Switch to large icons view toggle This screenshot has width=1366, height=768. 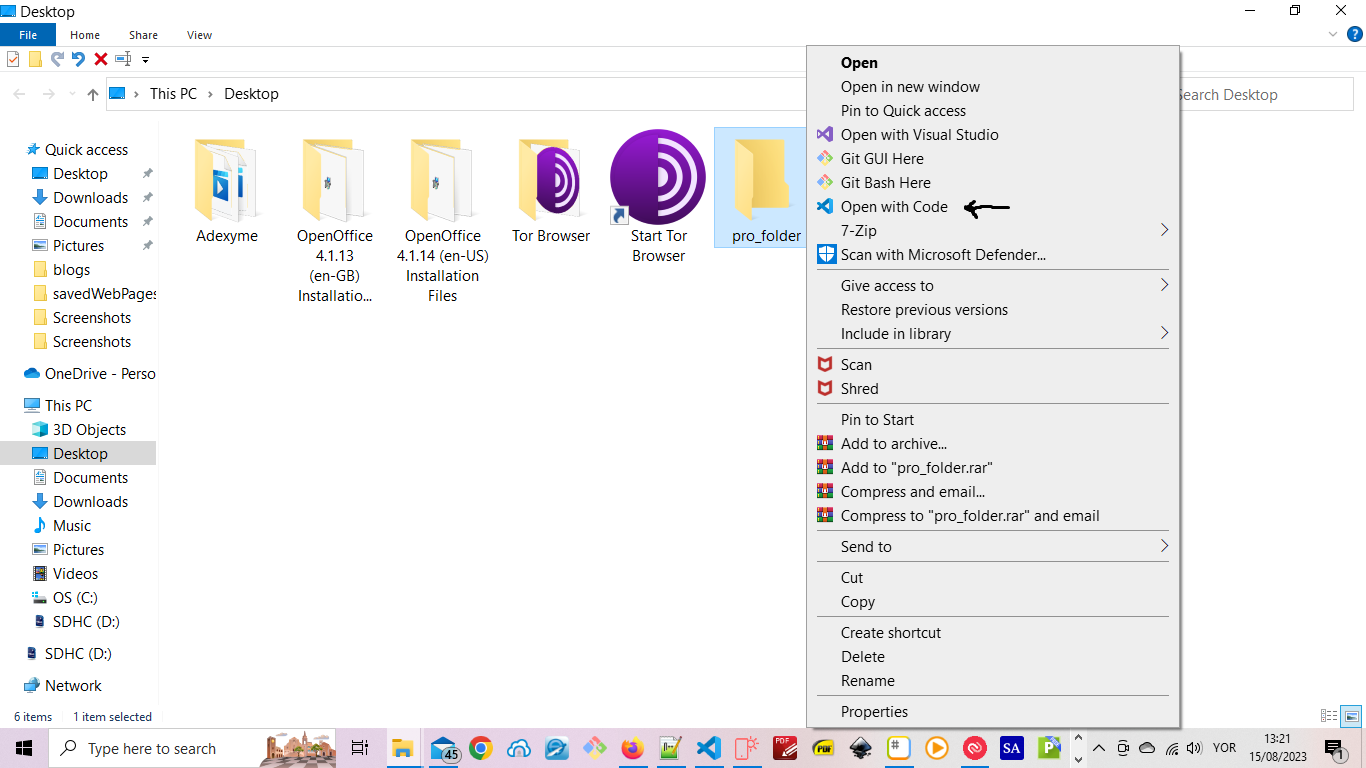1351,716
